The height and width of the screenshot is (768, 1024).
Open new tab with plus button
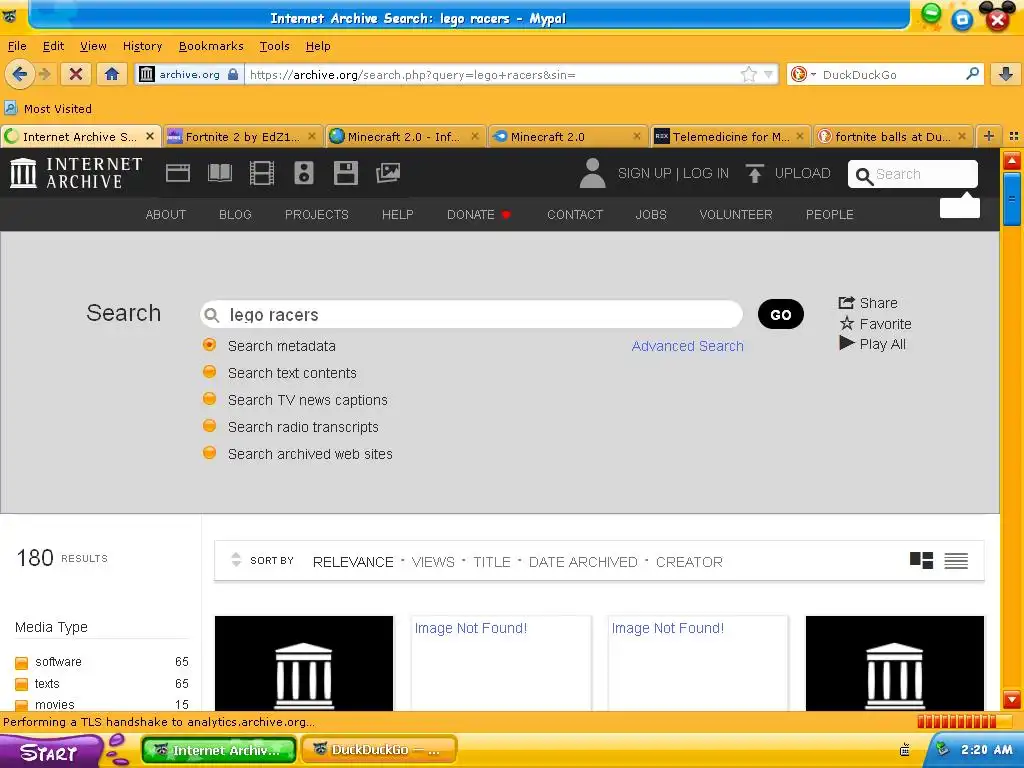tap(989, 136)
